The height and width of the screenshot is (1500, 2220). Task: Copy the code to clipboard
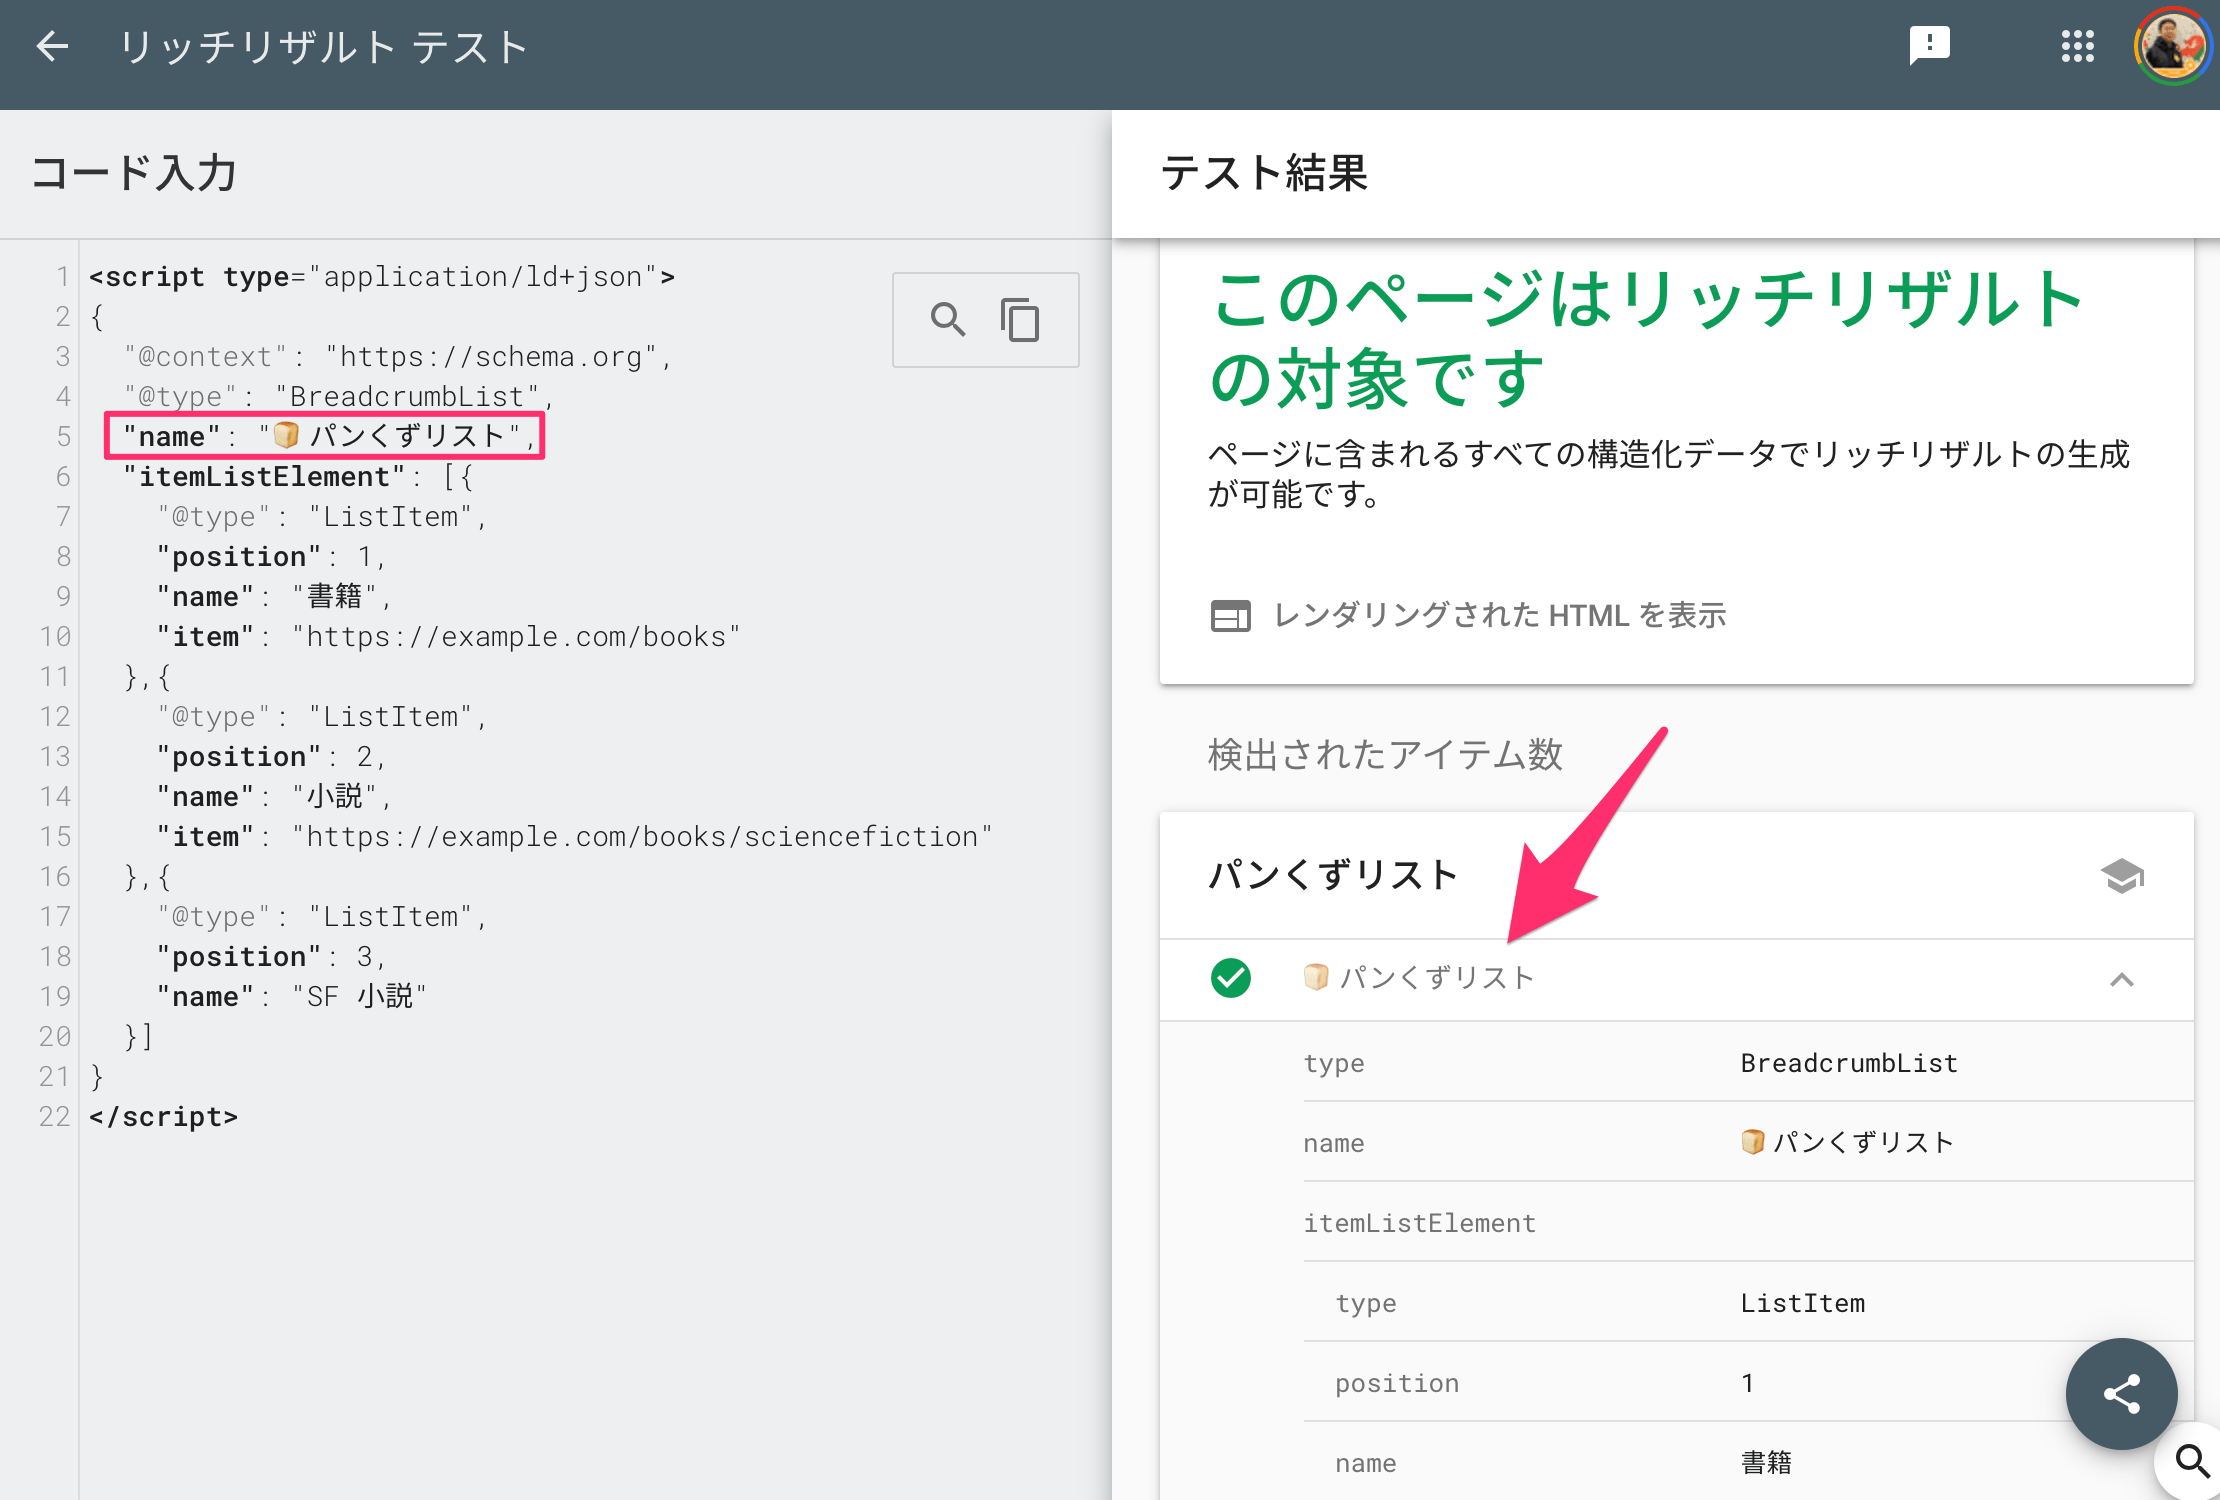1020,320
